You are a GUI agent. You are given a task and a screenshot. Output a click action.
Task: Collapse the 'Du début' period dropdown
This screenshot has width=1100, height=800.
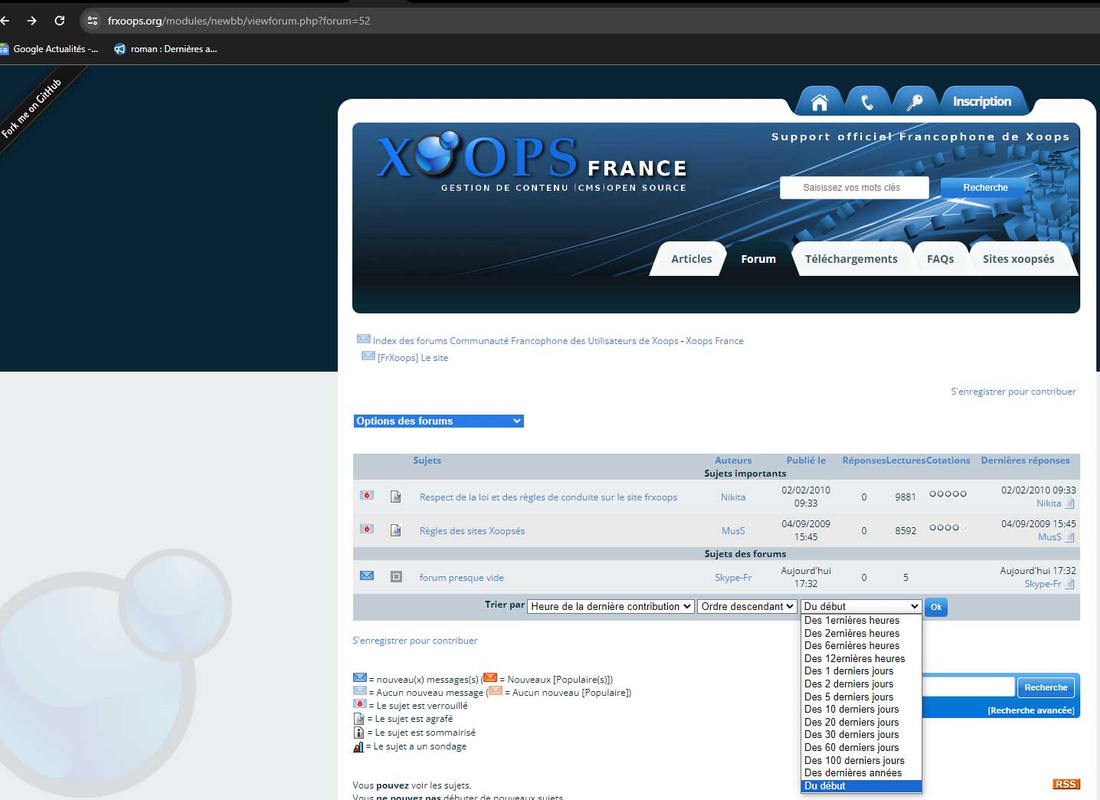(x=861, y=606)
